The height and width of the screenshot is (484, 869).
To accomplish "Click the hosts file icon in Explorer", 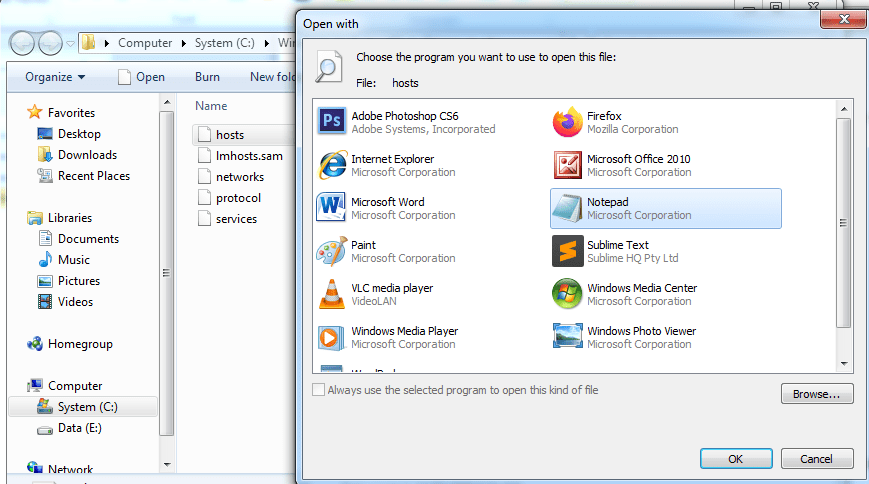I will 205,135.
